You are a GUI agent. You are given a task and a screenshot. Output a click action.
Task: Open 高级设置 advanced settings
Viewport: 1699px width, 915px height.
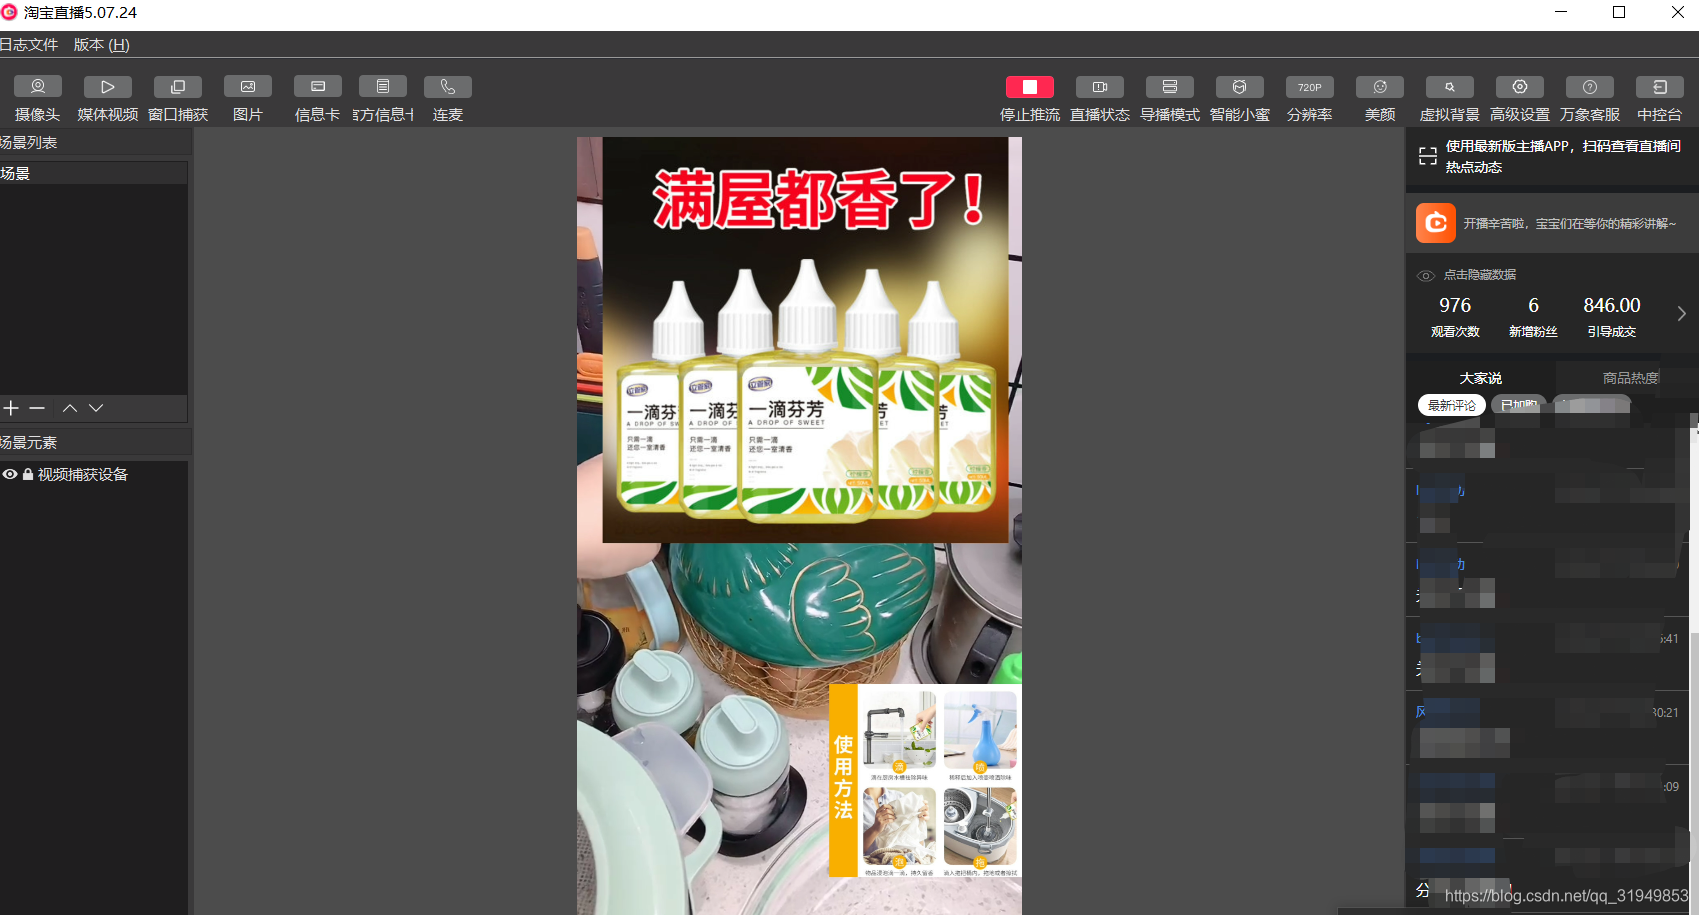tap(1520, 87)
